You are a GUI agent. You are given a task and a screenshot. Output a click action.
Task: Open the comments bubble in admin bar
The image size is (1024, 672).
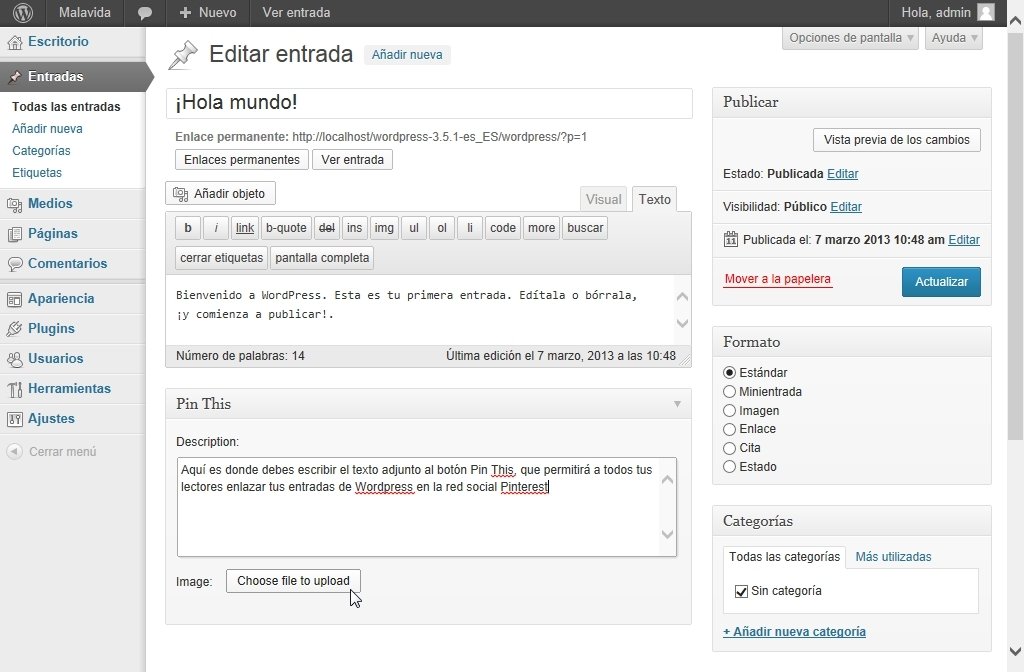pos(145,13)
